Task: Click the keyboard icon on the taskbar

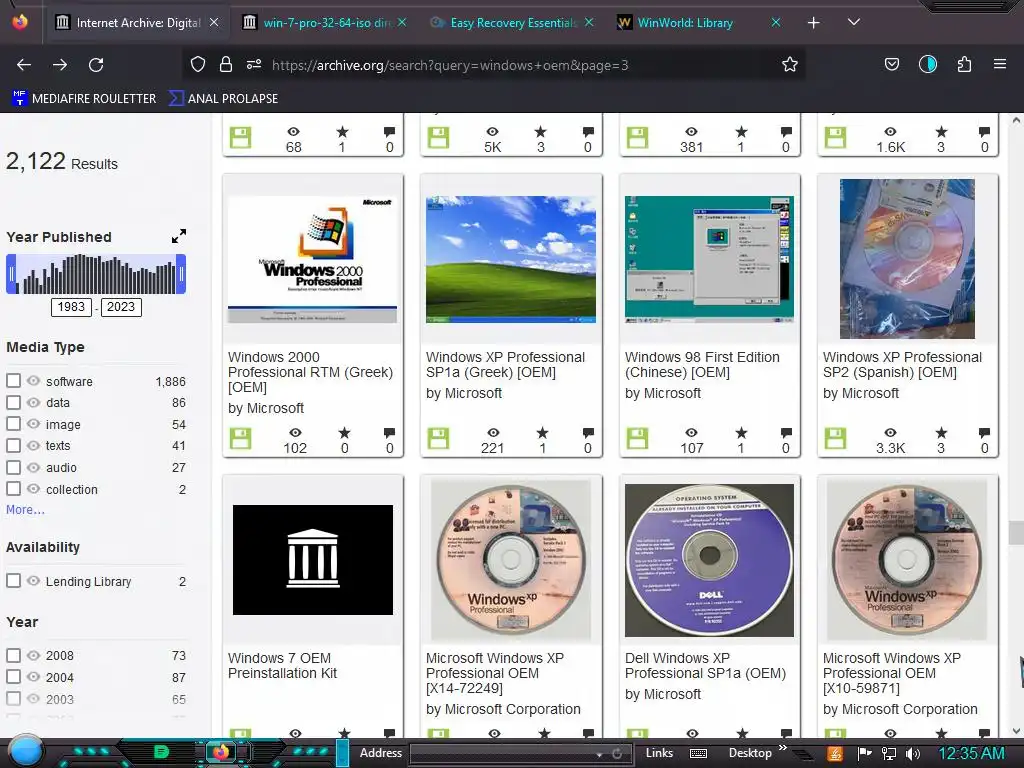Action: (698, 753)
